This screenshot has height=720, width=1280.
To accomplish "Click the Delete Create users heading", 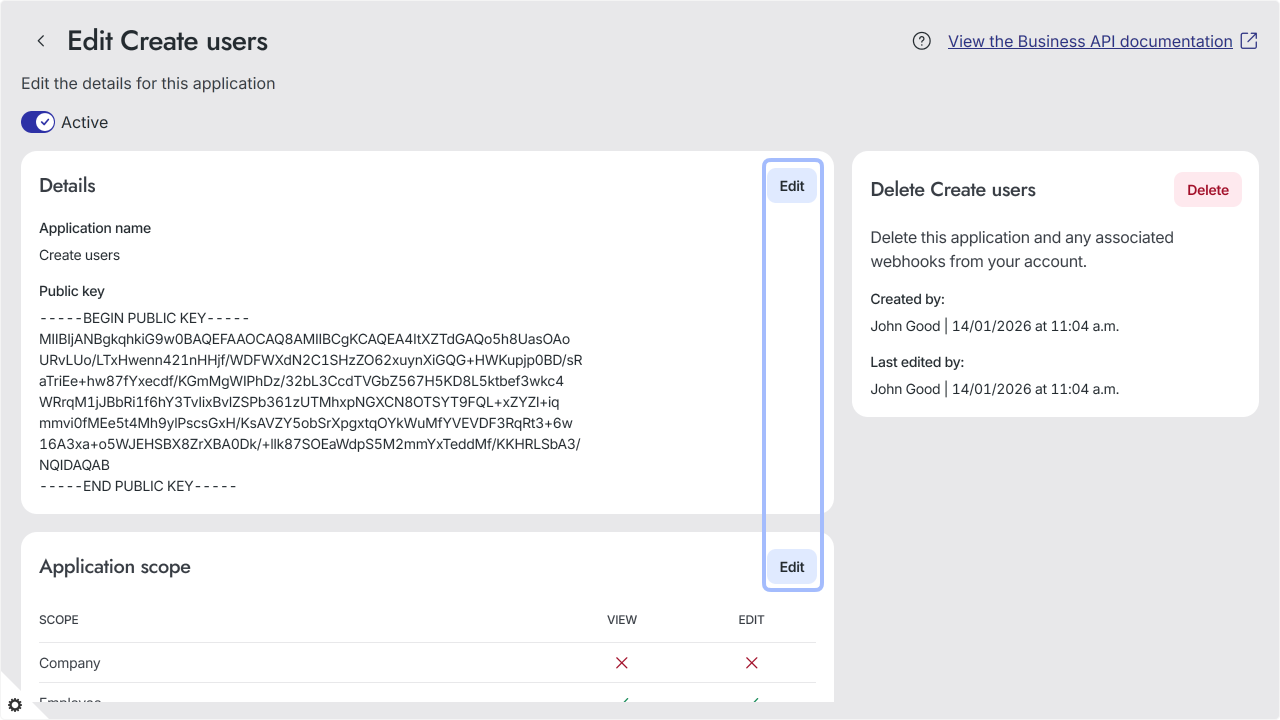I will 953,190.
